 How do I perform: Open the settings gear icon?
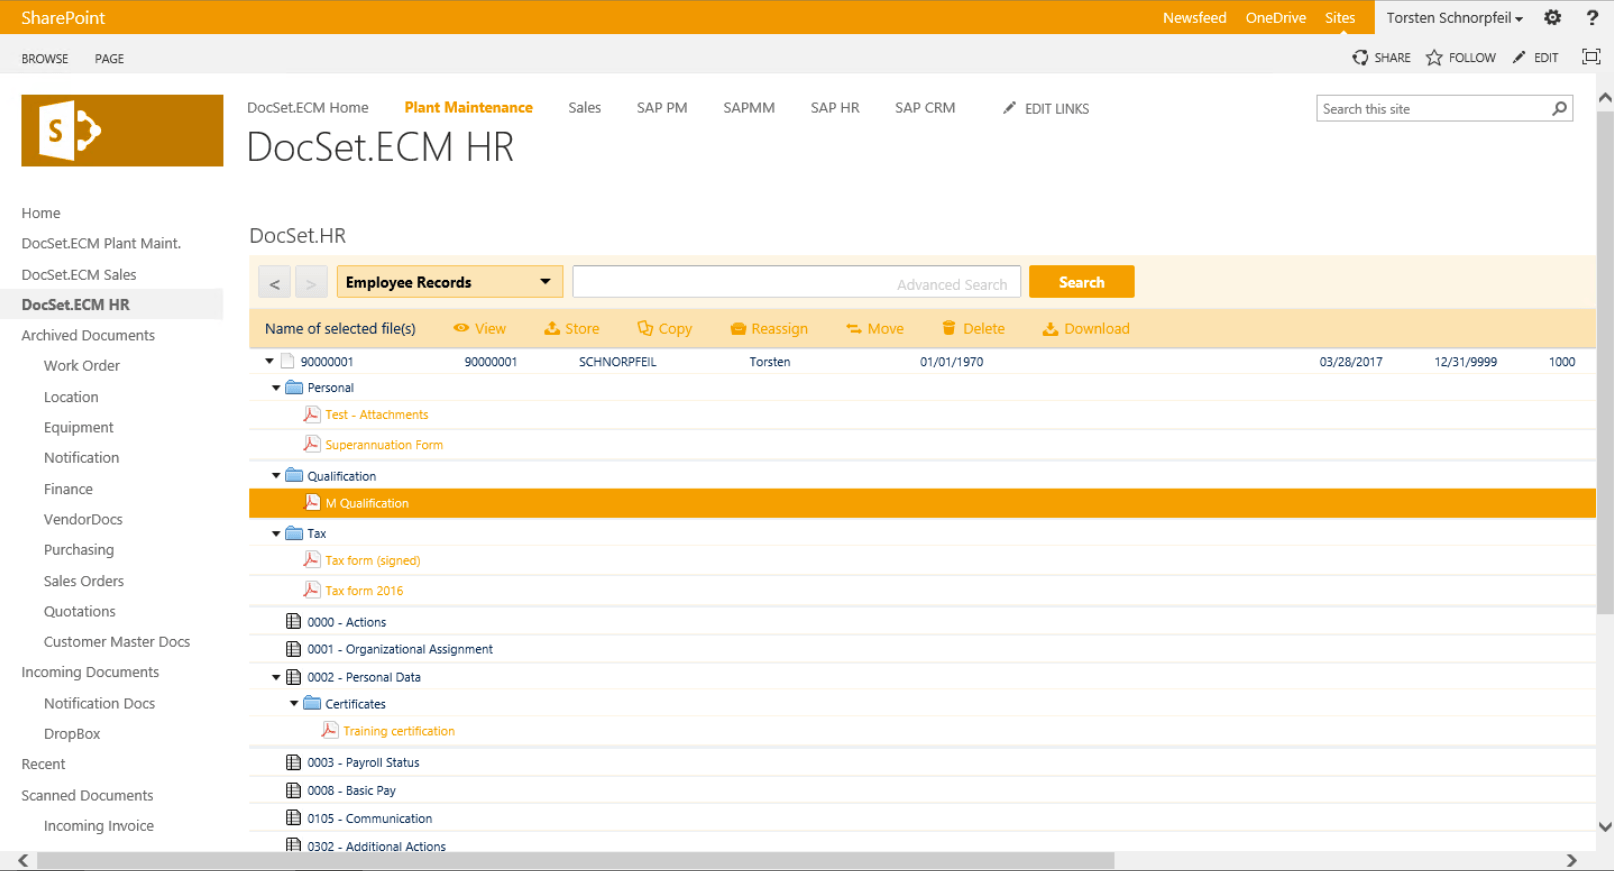coord(1552,18)
